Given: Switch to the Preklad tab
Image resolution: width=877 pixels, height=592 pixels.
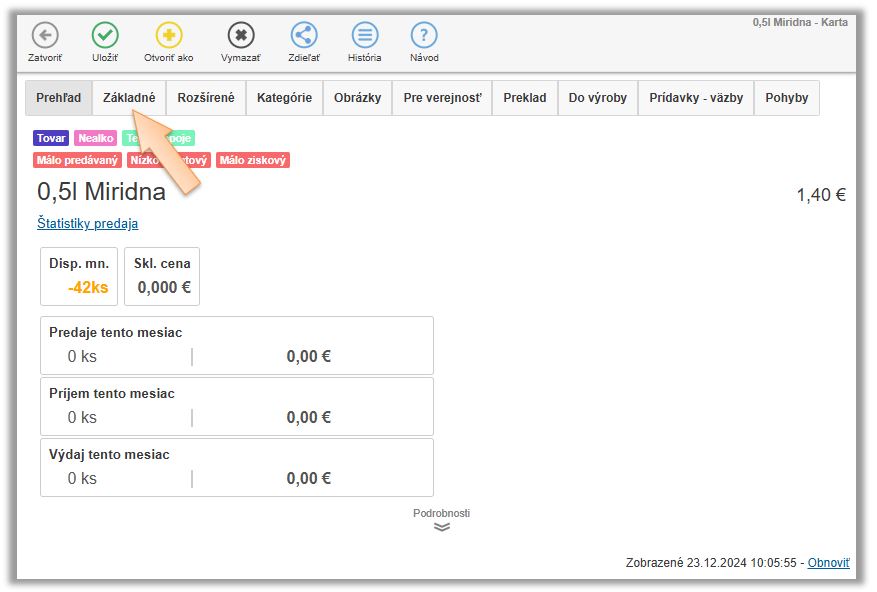Looking at the screenshot, I should point(525,98).
